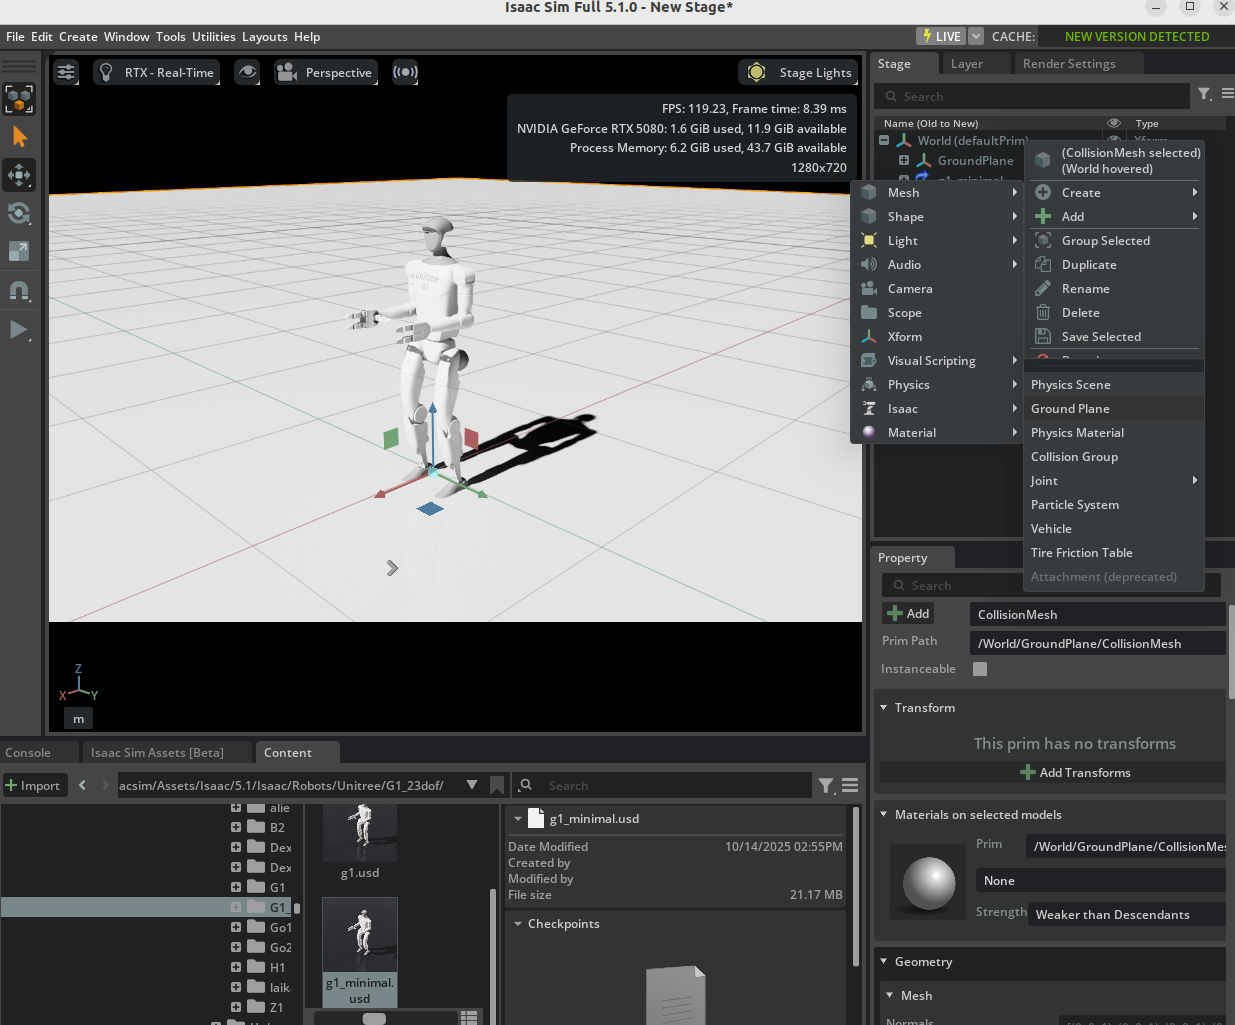Click the Import button in Content

pos(34,786)
